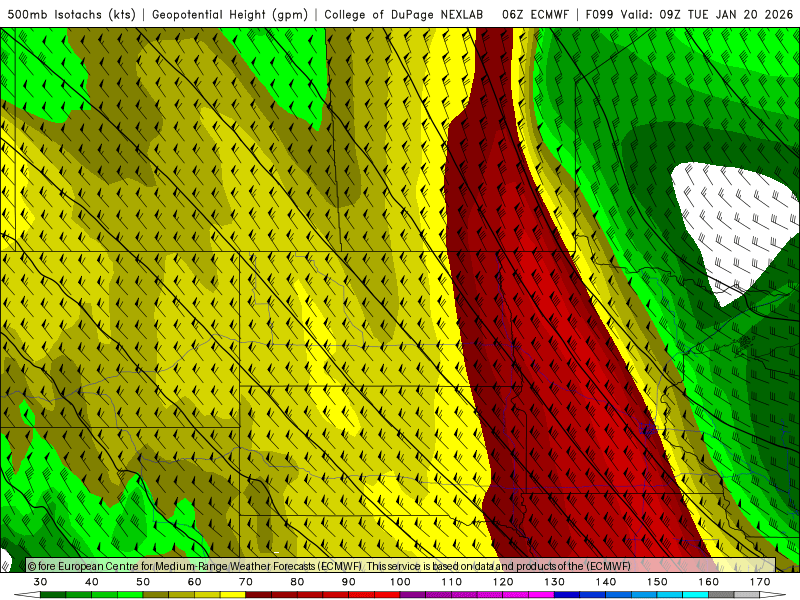800x600 pixels.
Task: Click the legend value 90
Action: 349,582
